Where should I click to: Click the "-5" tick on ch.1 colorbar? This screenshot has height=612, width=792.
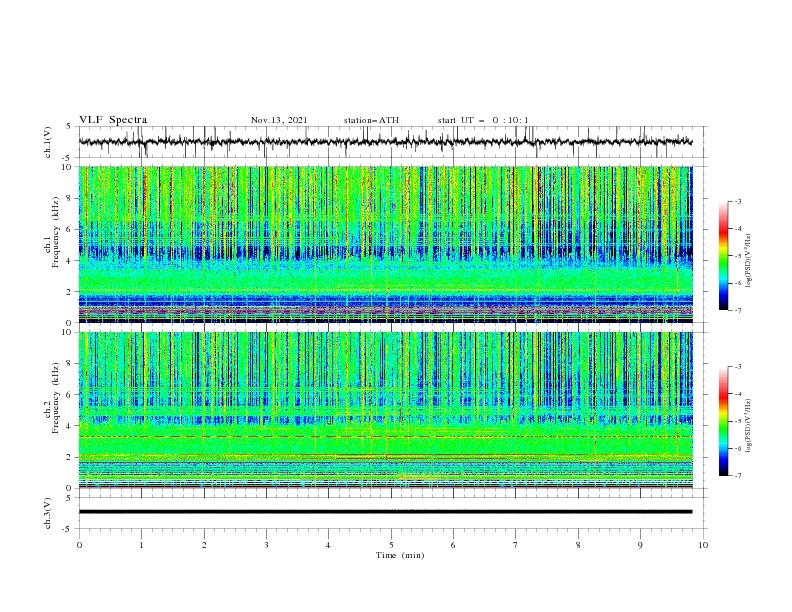[x=737, y=256]
